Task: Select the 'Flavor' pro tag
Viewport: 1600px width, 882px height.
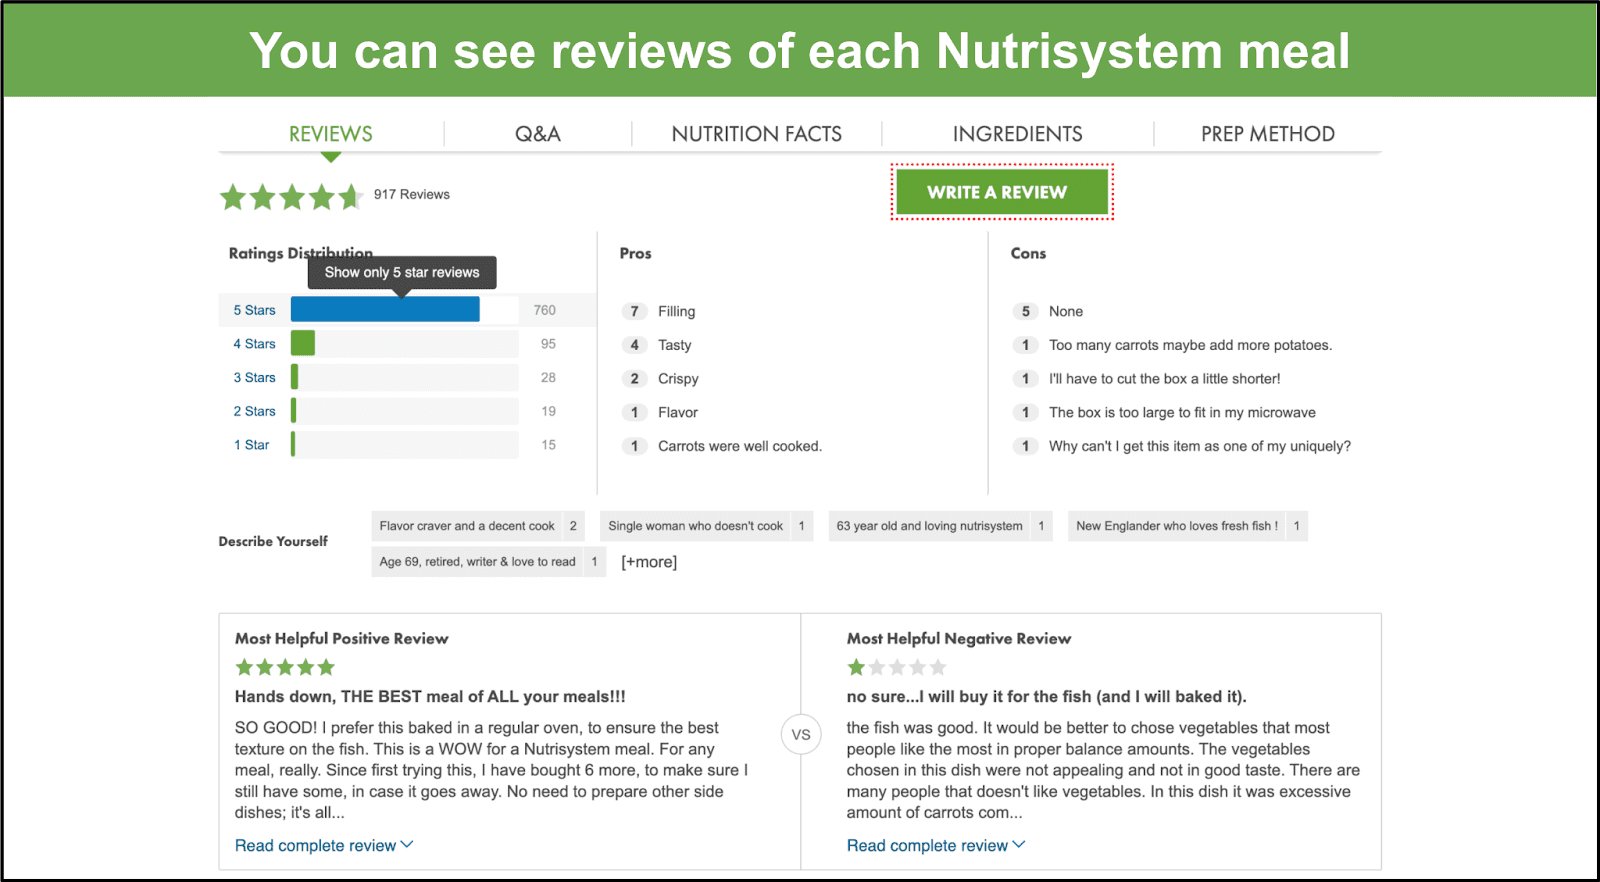Action: pyautogui.click(x=678, y=412)
